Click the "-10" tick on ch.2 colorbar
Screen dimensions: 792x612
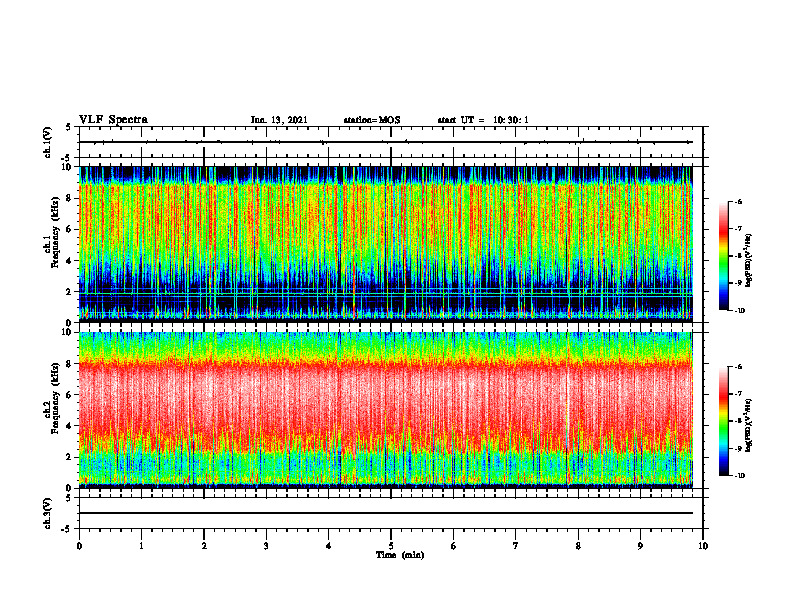click(x=740, y=476)
